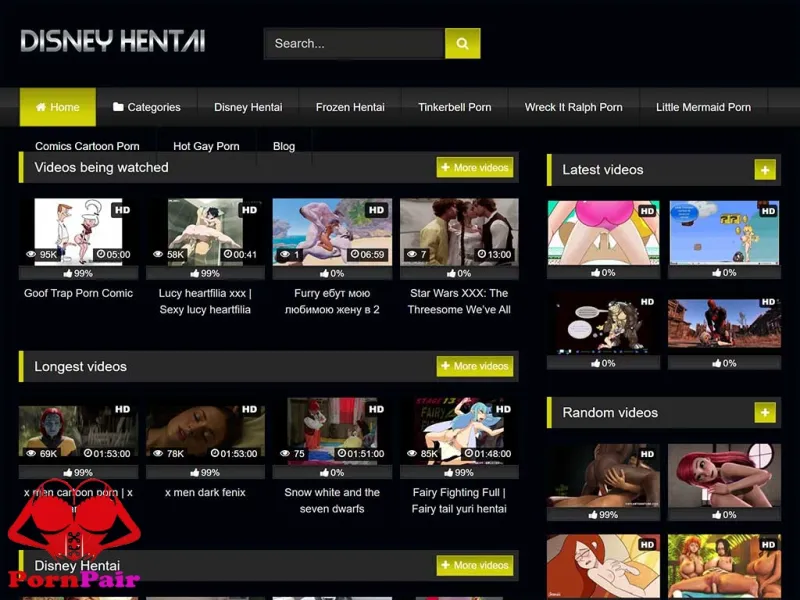Click the 13:00 duration label

(494, 254)
